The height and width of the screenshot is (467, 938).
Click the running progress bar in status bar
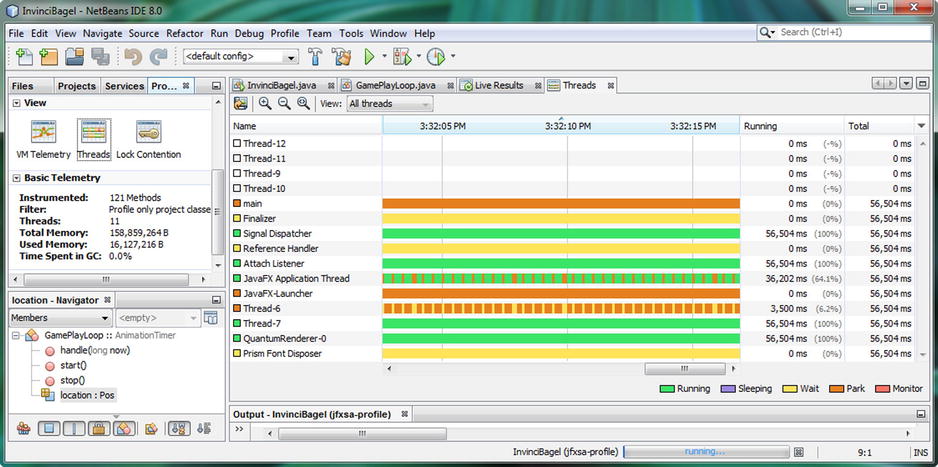(x=706, y=451)
